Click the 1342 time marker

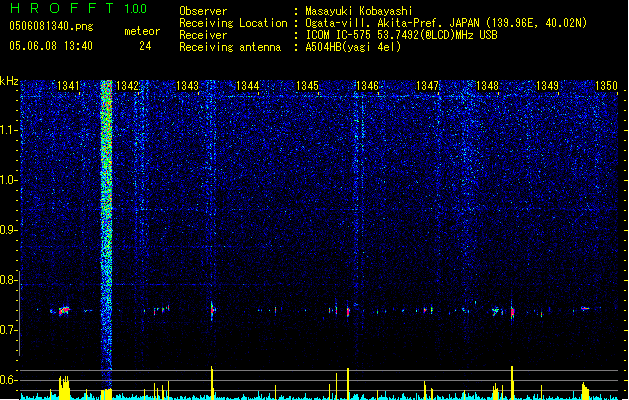coord(127,85)
